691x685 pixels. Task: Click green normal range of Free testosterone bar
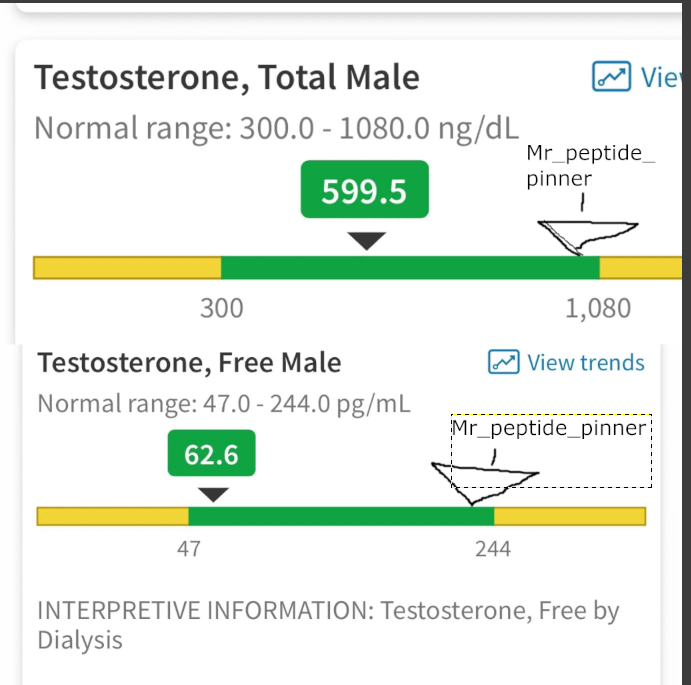click(340, 516)
